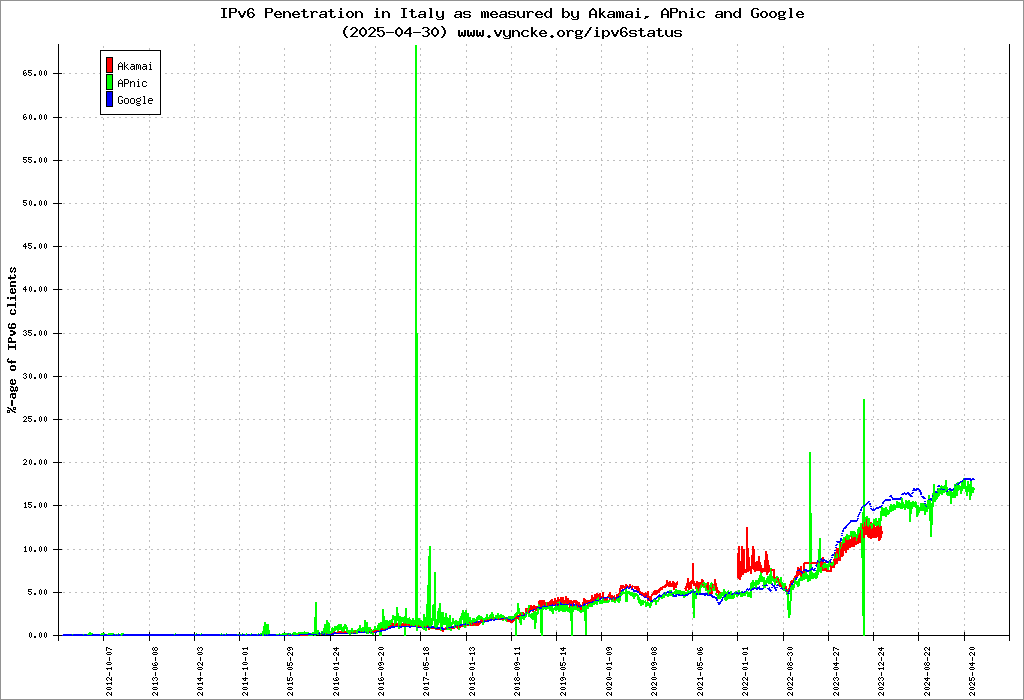Click the green APnic legend swatch
The width and height of the screenshot is (1024, 700).
(x=109, y=83)
